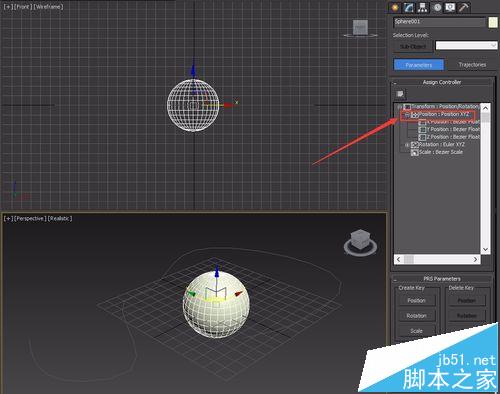Open the Modify command panel tab
Image resolution: width=500 pixels, height=394 pixels.
tap(409, 7)
